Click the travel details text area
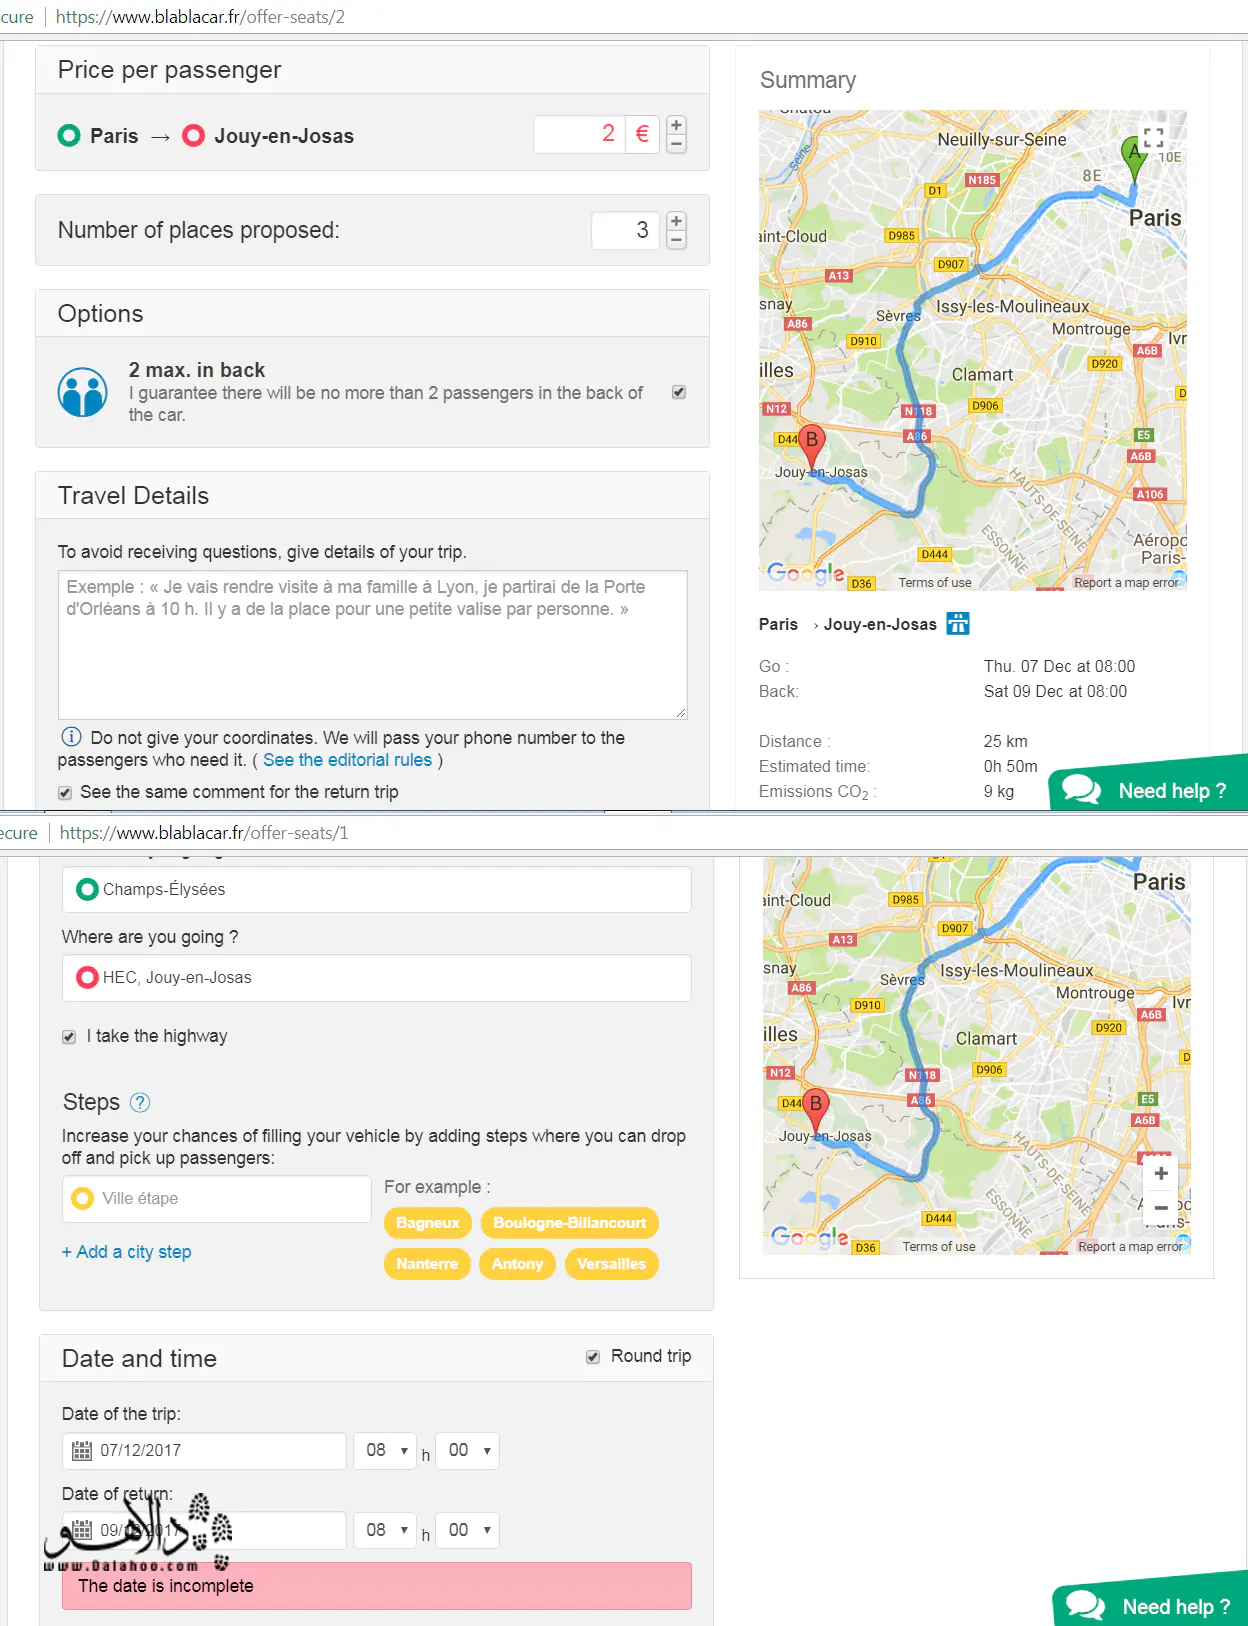This screenshot has width=1248, height=1626. click(373, 645)
